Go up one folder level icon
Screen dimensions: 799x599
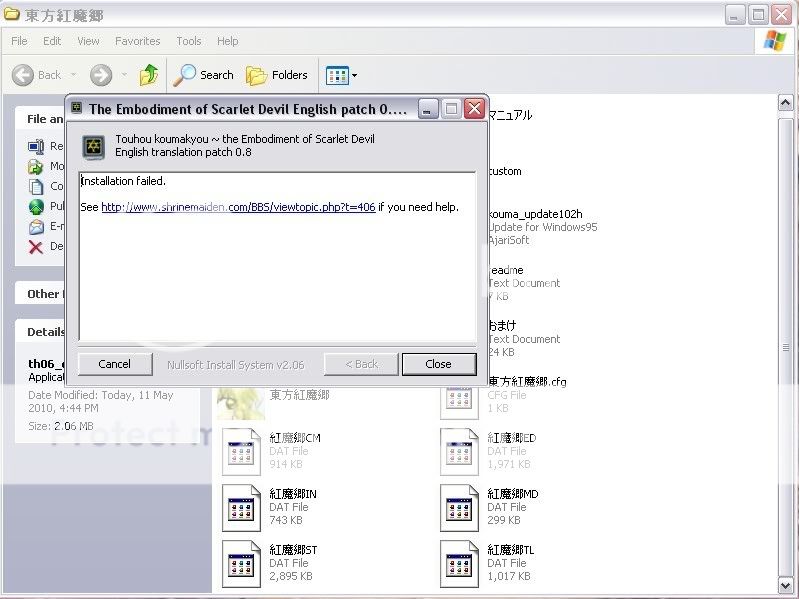click(x=149, y=75)
